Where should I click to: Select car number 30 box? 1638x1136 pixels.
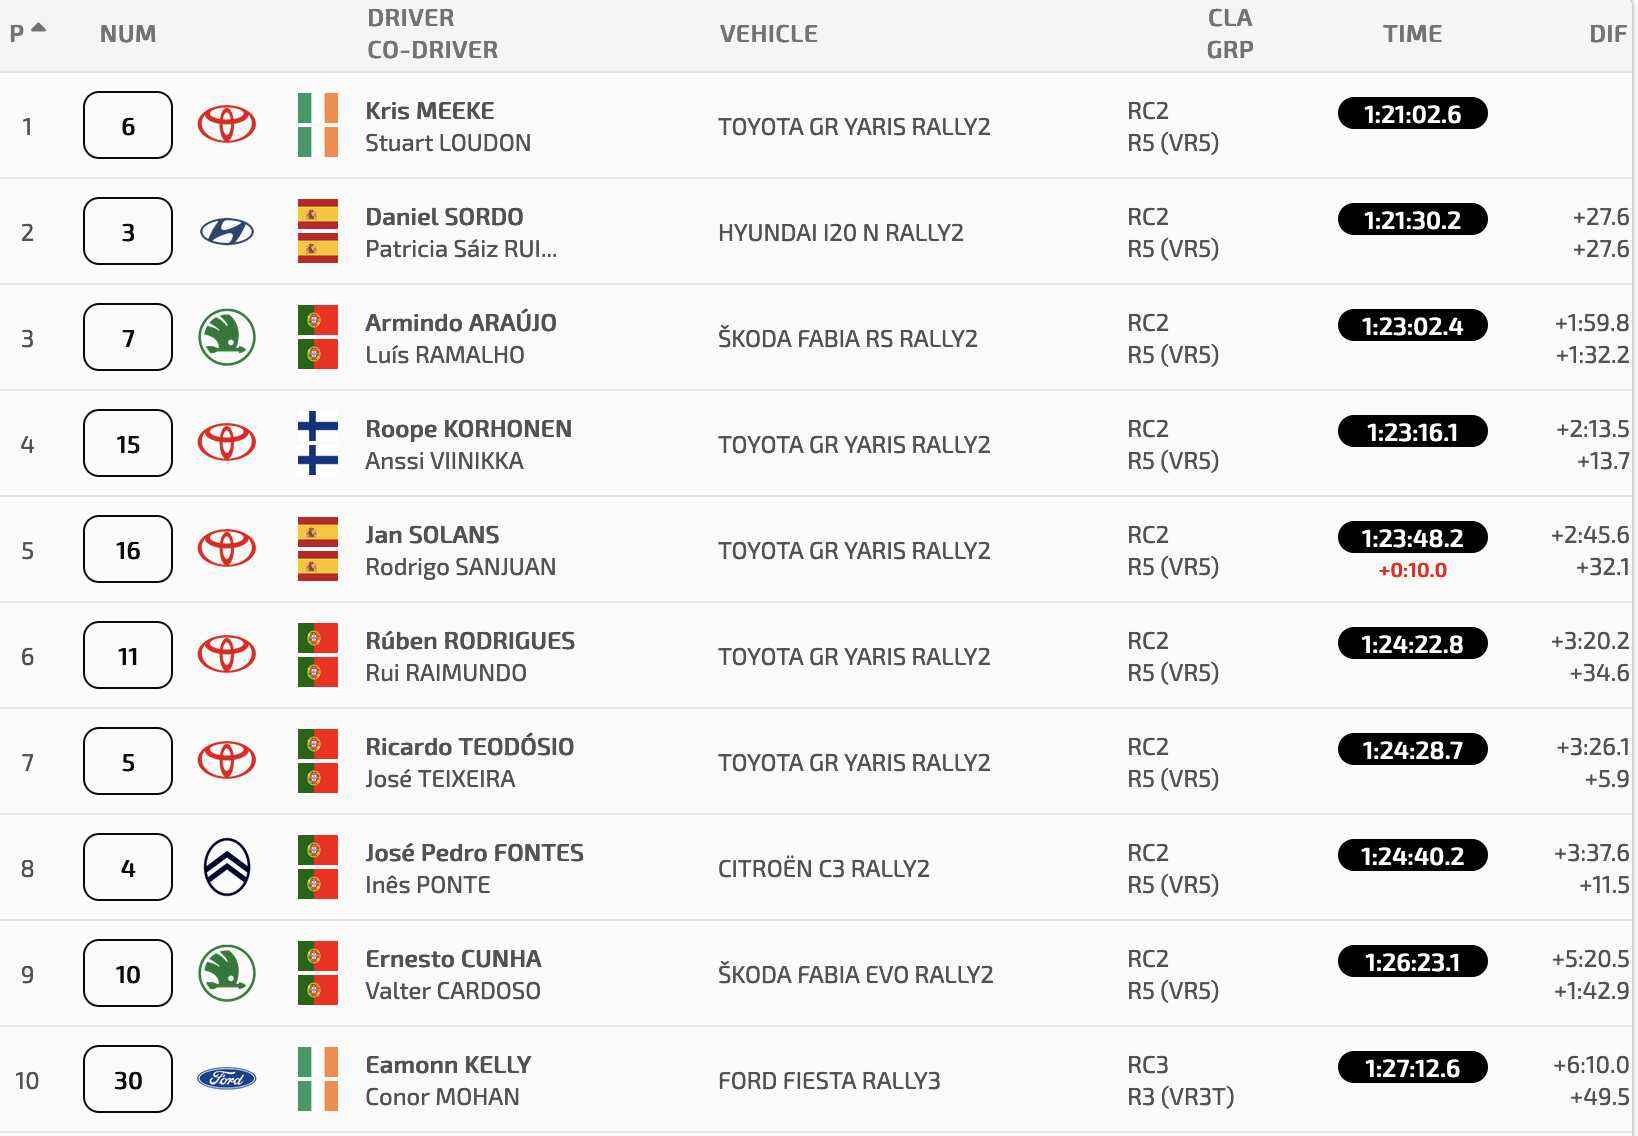tap(128, 1079)
